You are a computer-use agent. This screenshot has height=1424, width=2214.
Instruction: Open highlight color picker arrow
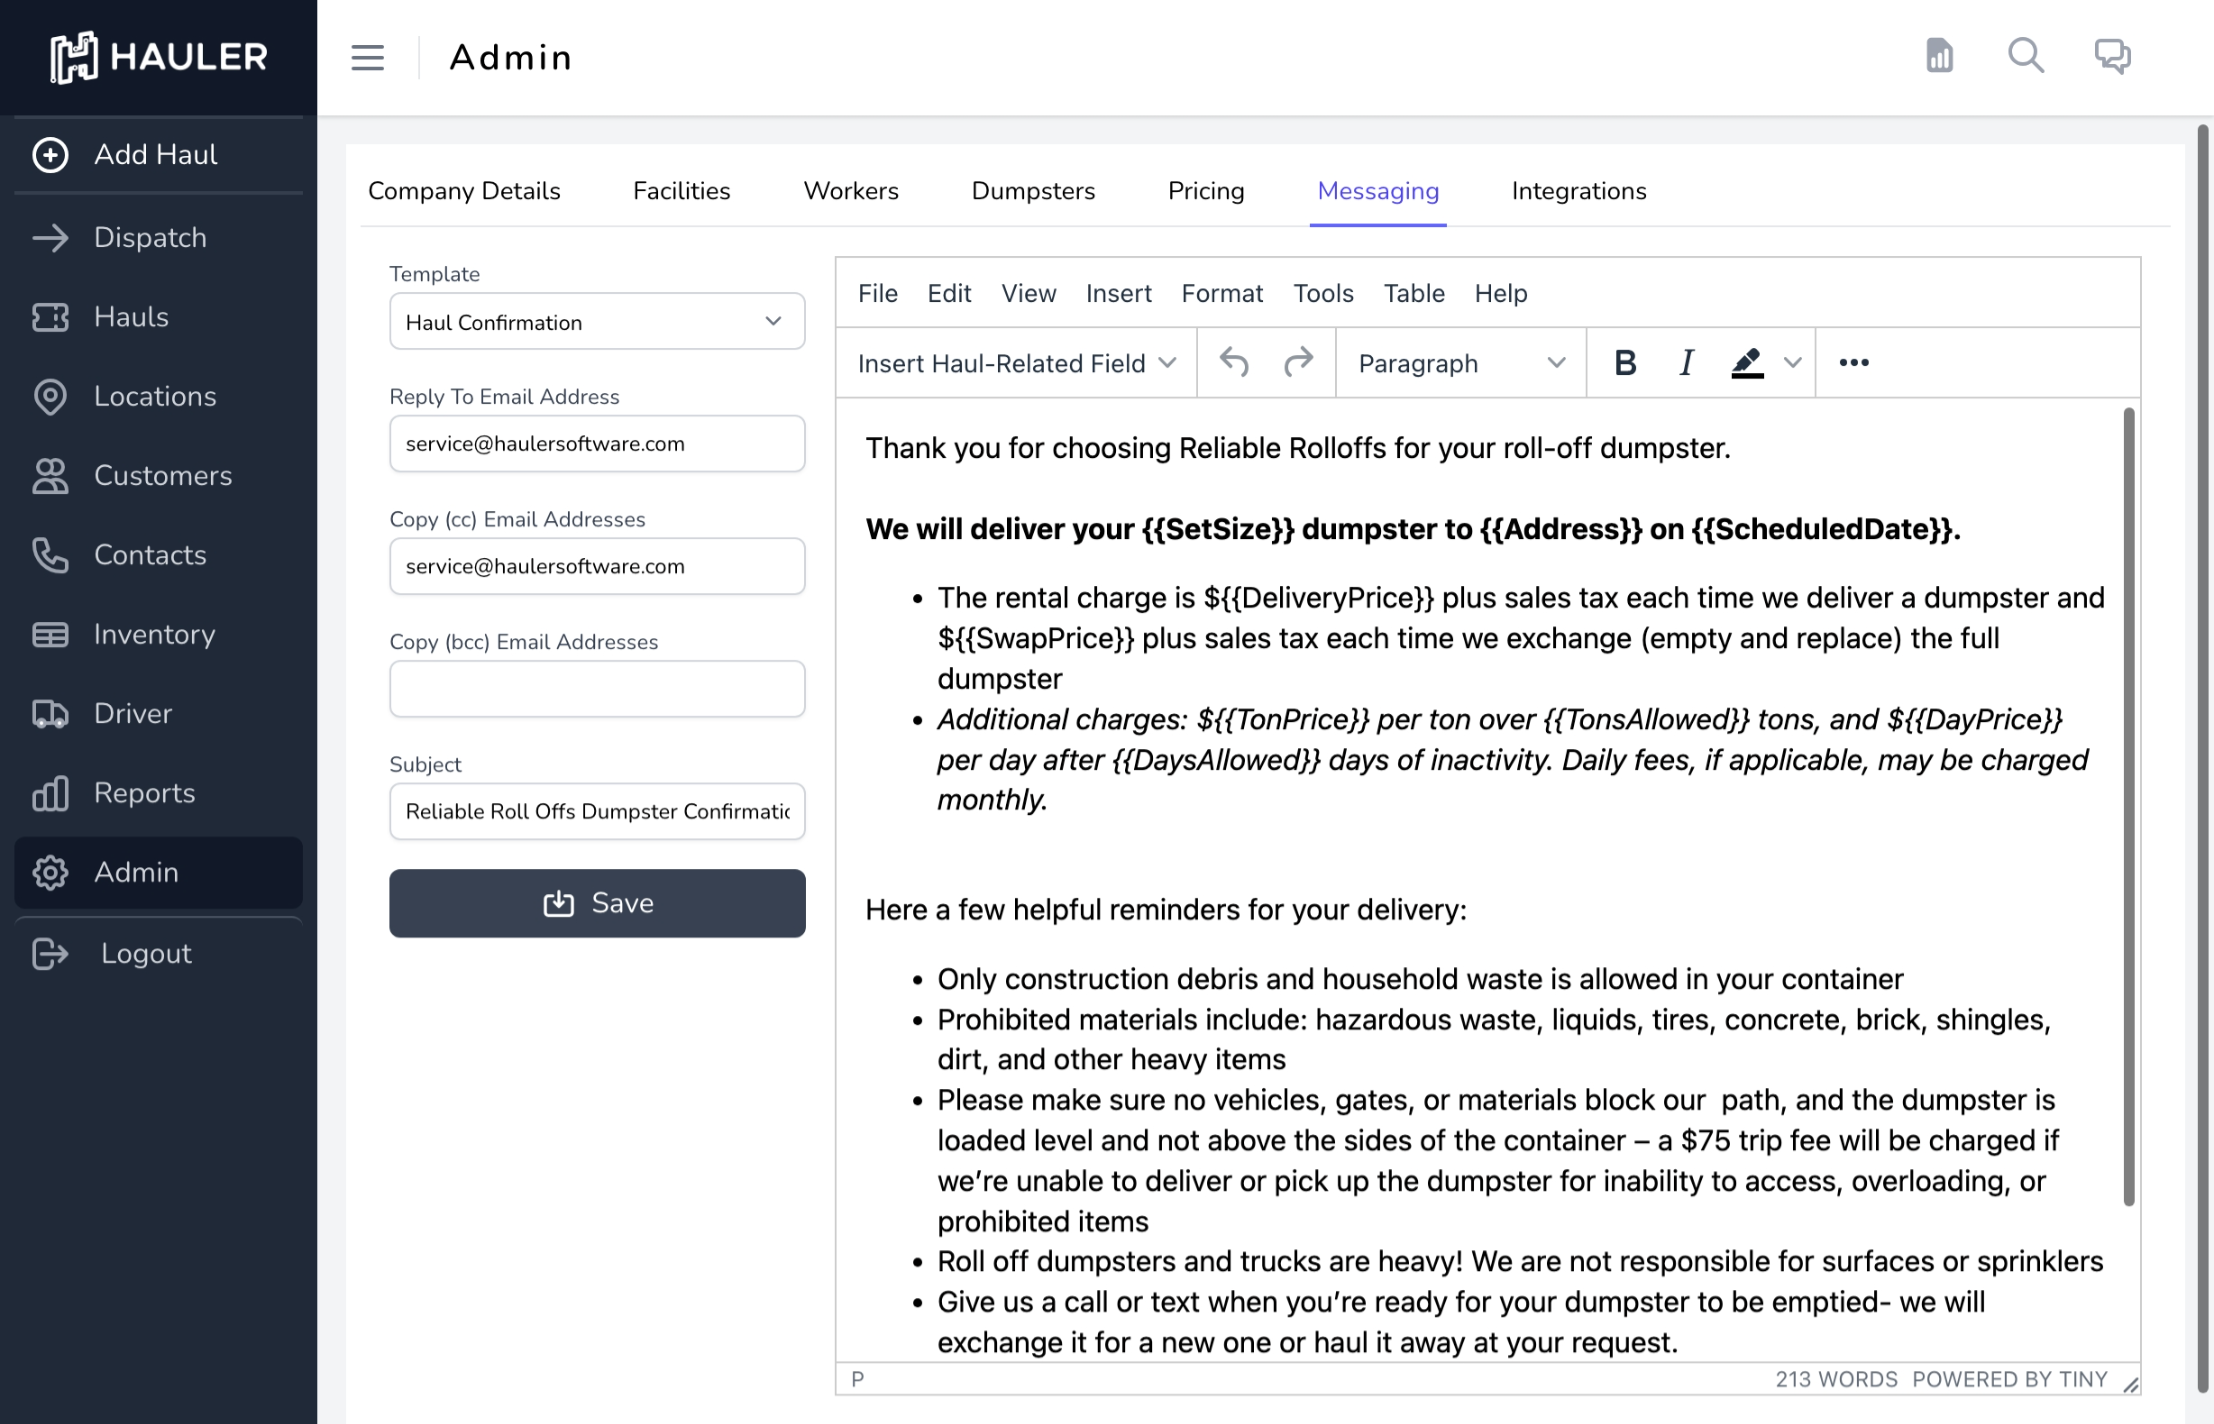[x=1792, y=363]
